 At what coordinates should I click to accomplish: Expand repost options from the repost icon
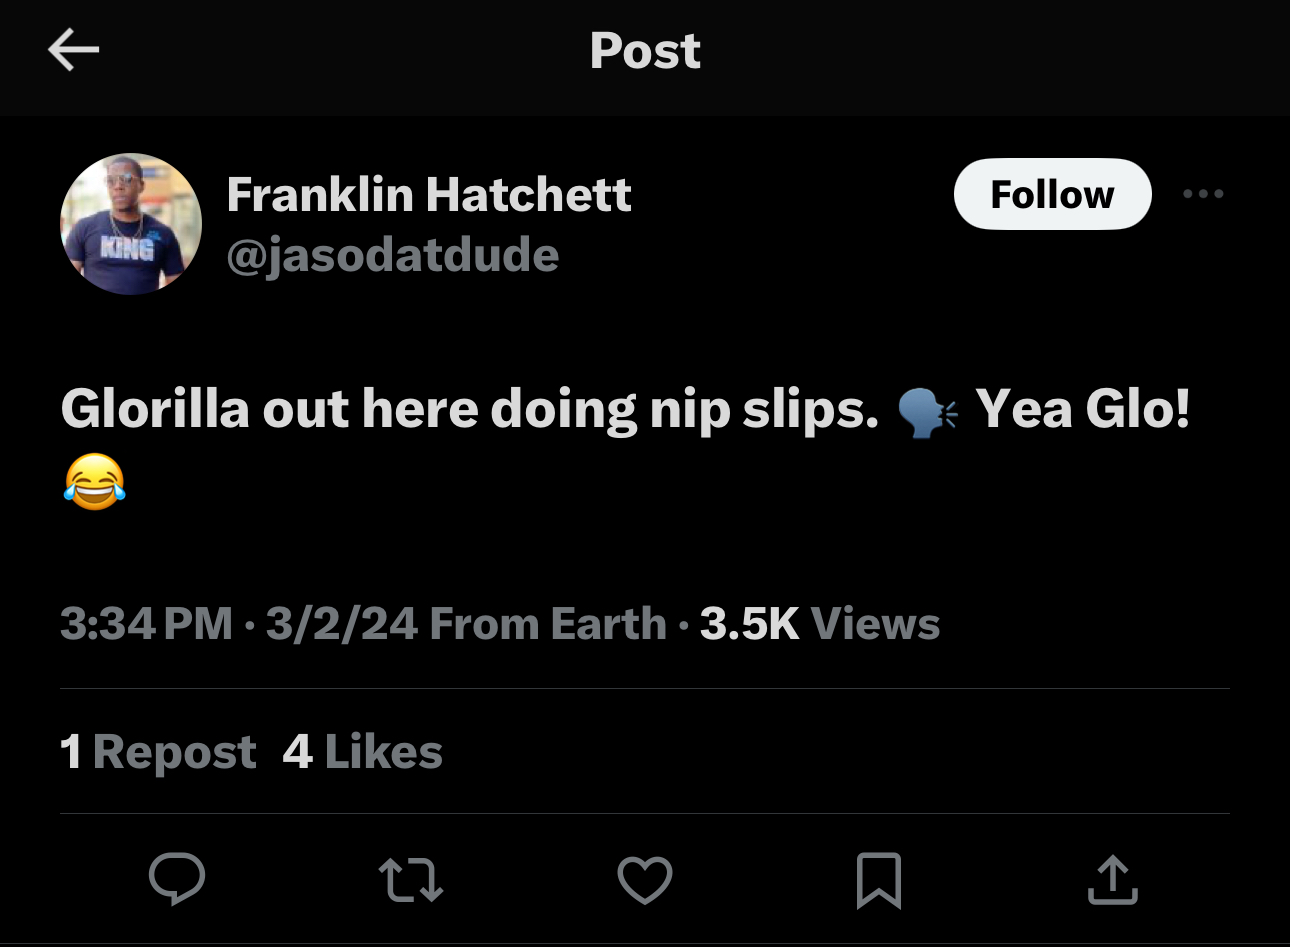[410, 879]
